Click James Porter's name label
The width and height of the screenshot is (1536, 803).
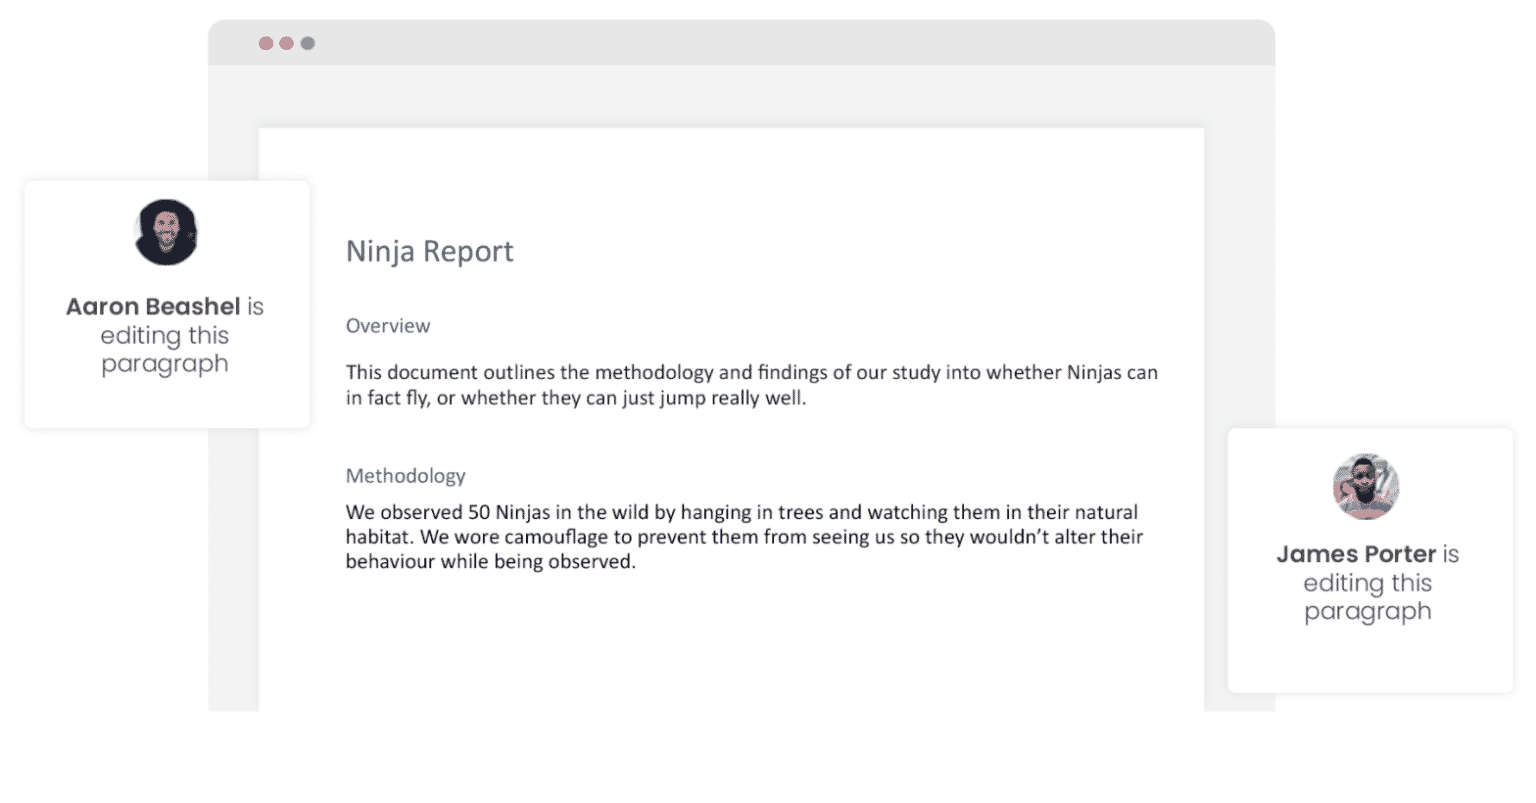(x=1358, y=553)
